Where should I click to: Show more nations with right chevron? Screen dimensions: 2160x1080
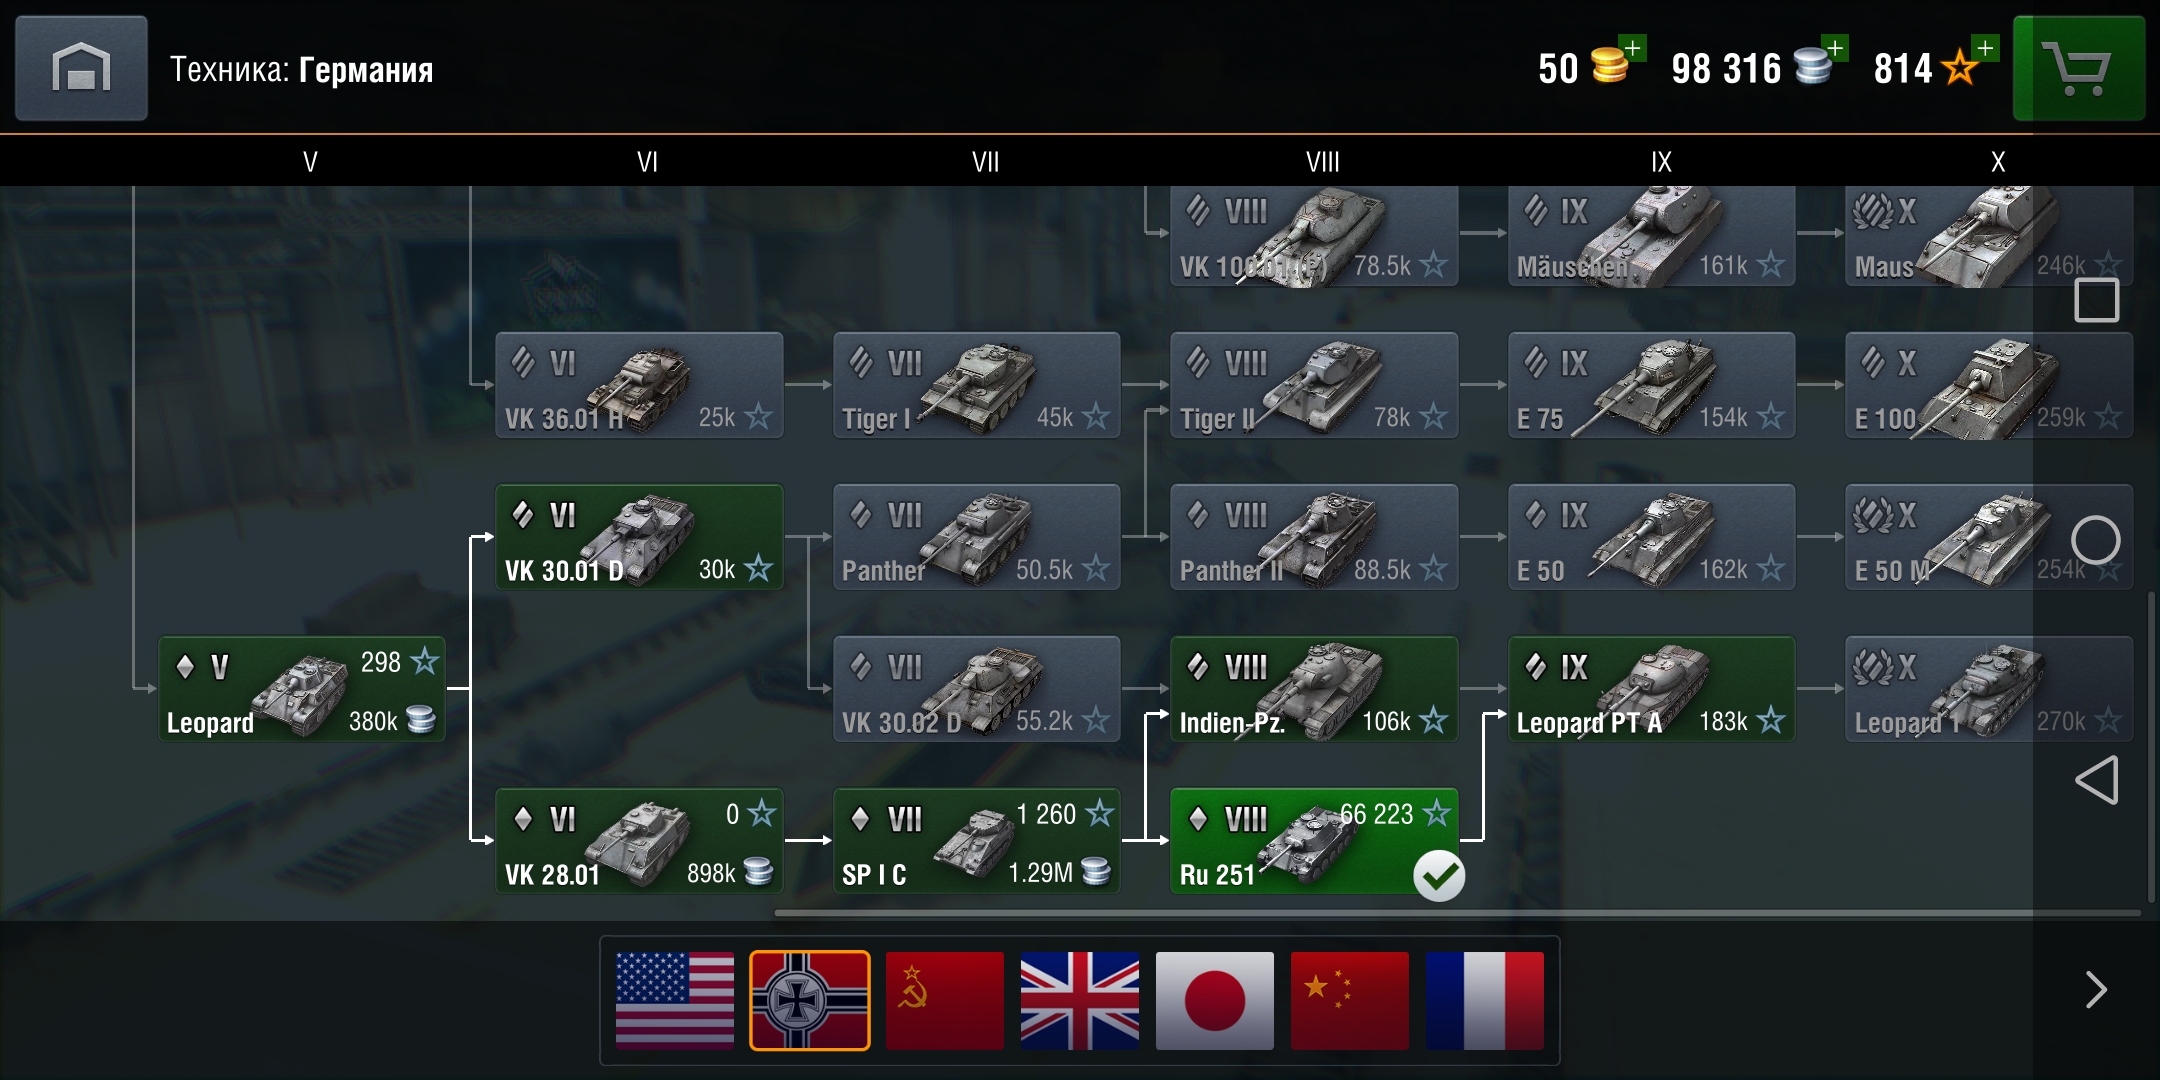pos(2096,990)
